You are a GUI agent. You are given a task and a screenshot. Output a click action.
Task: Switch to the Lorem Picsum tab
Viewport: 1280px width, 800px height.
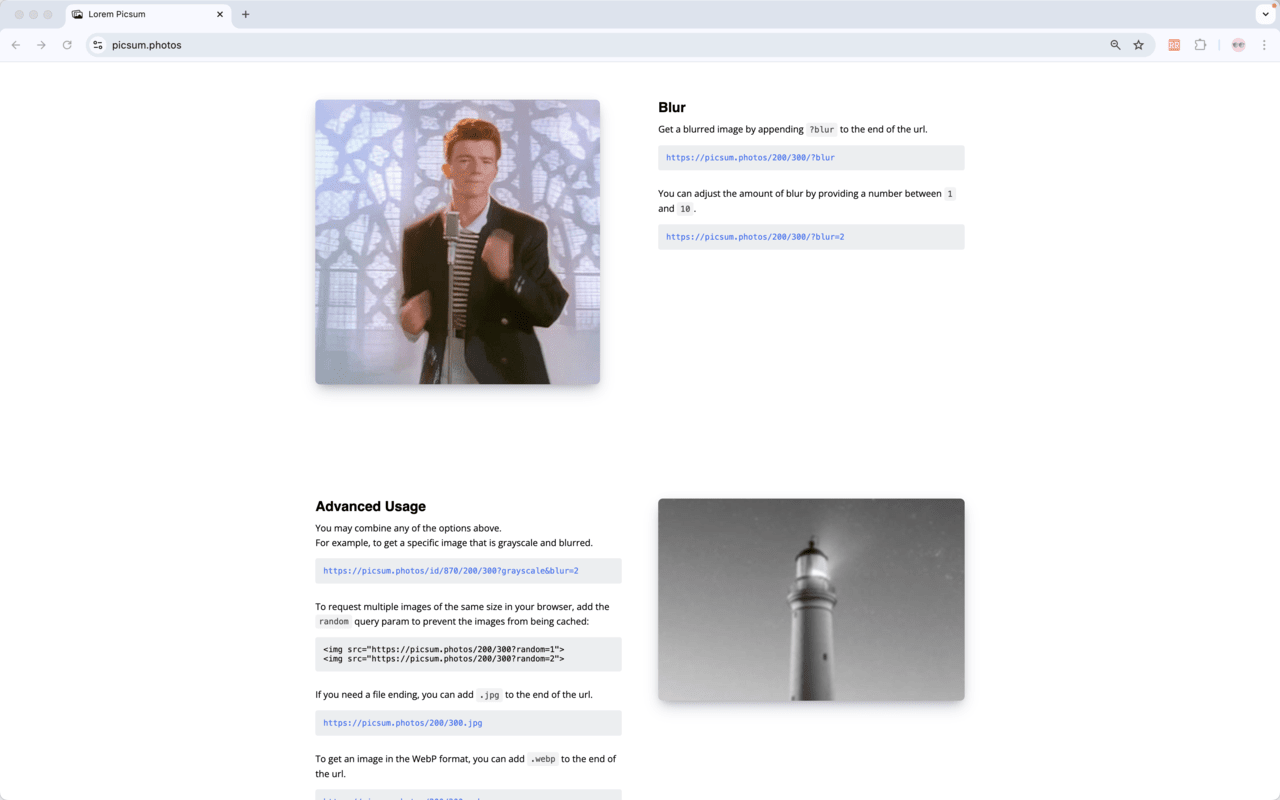coord(140,14)
